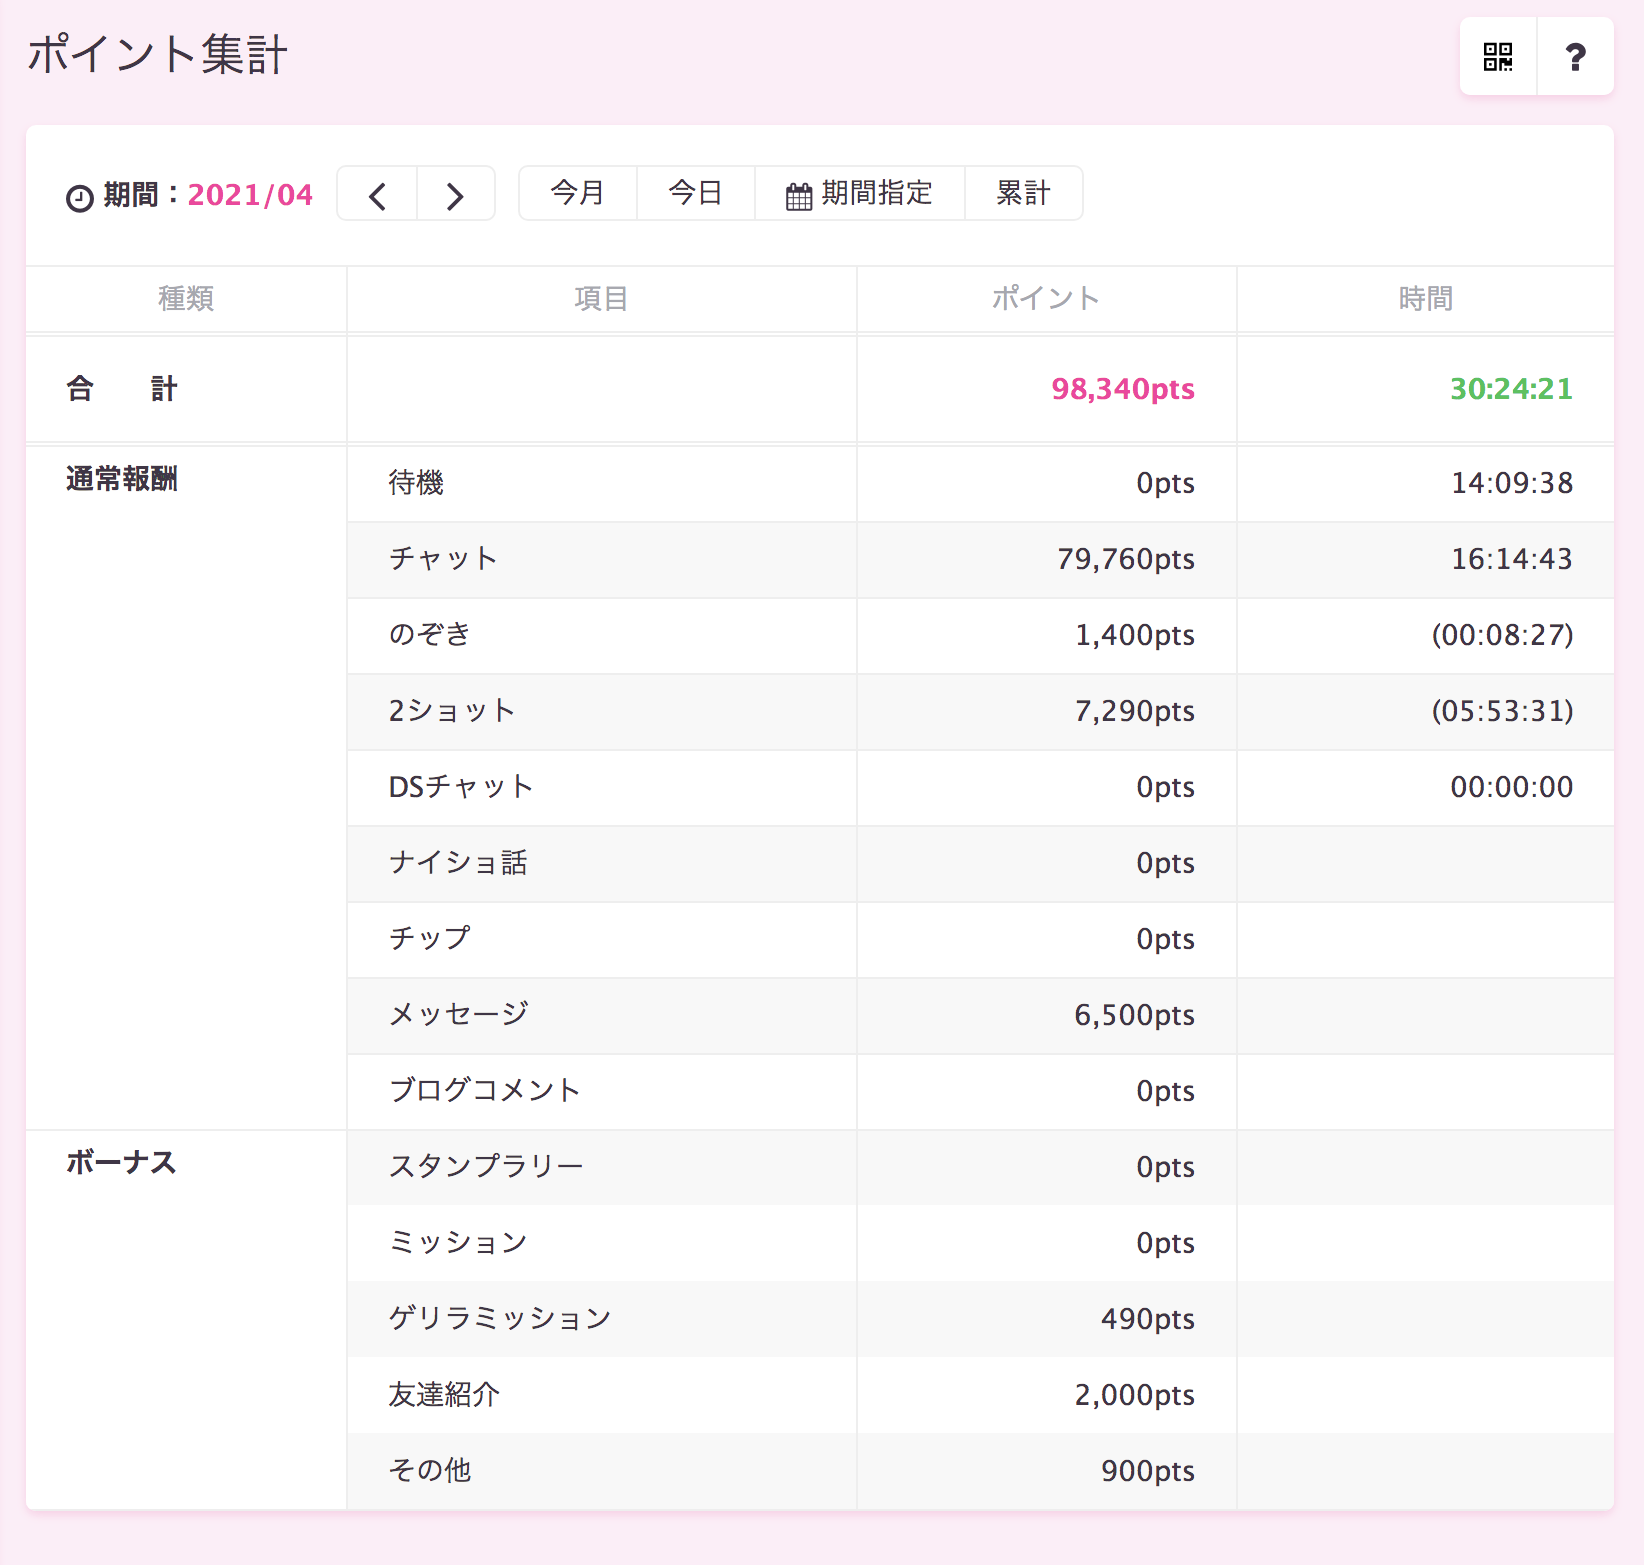Viewport: 1644px width, 1565px height.
Task: Click the チャット row label
Action: pos(443,558)
